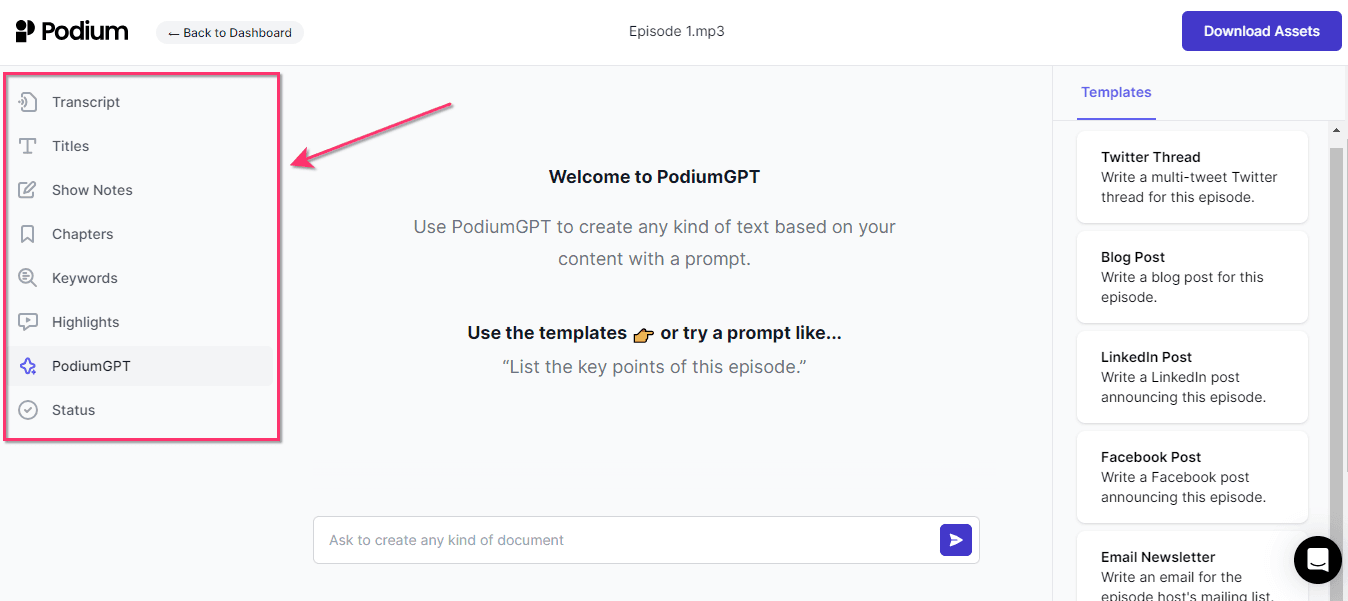Select the Facebook Post template
Viewport: 1348px width, 601px height.
1192,476
